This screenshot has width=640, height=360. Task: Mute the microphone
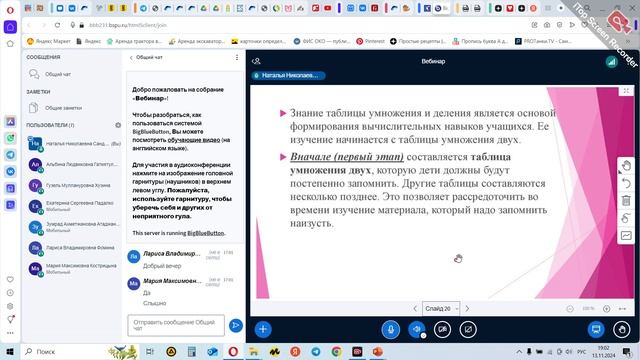[391, 329]
